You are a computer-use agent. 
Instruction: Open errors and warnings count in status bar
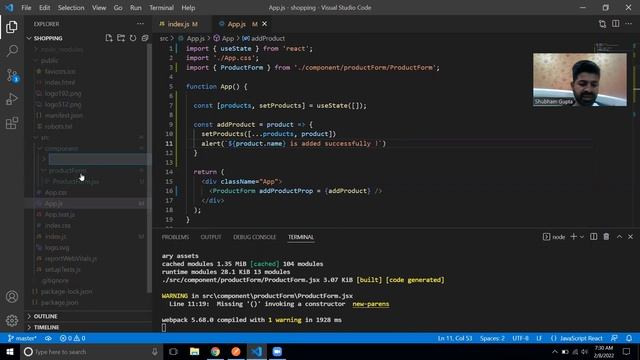point(72,338)
